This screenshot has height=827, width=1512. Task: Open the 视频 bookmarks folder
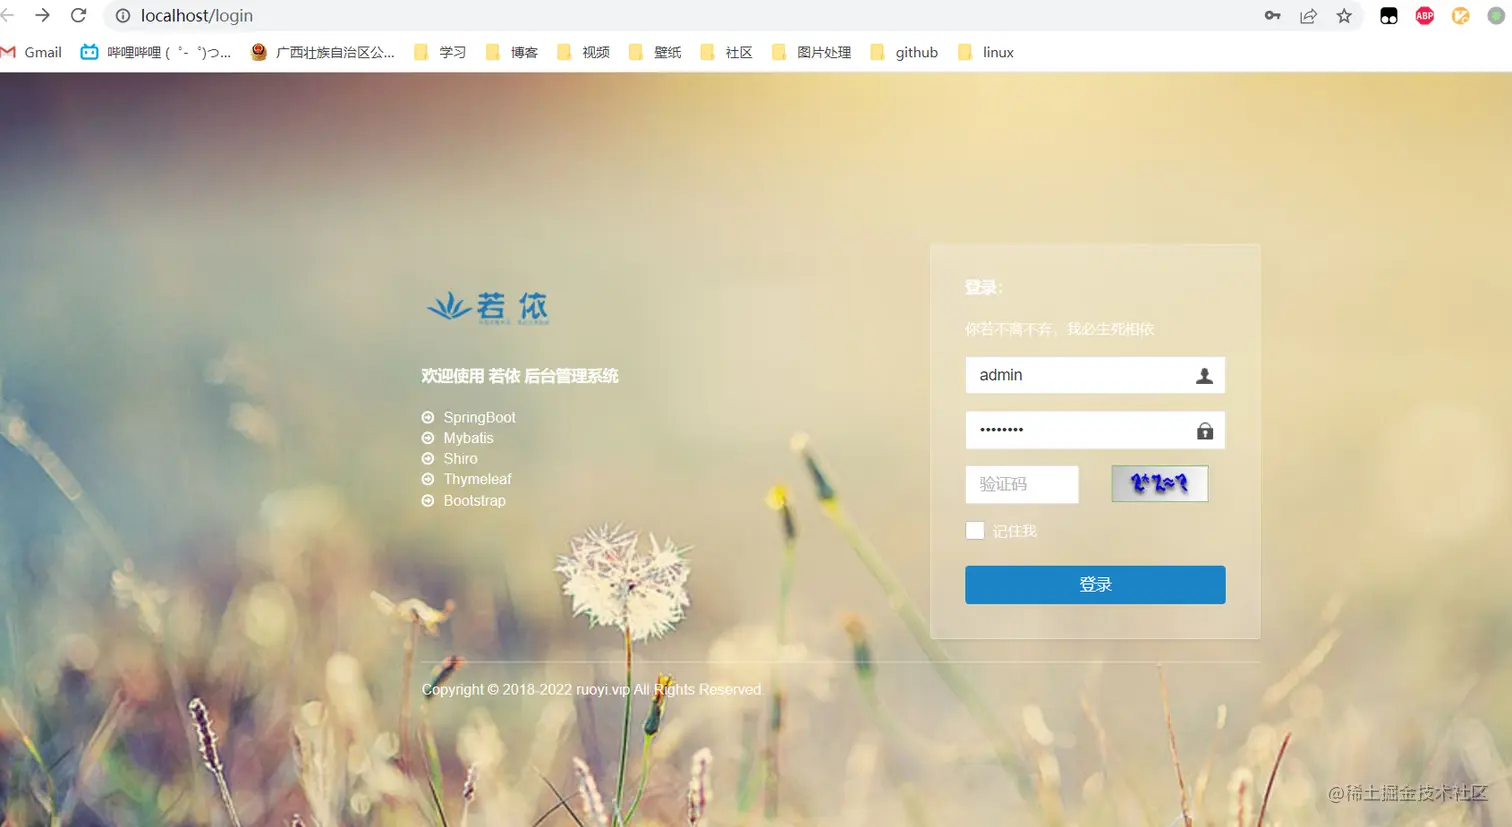click(x=584, y=52)
